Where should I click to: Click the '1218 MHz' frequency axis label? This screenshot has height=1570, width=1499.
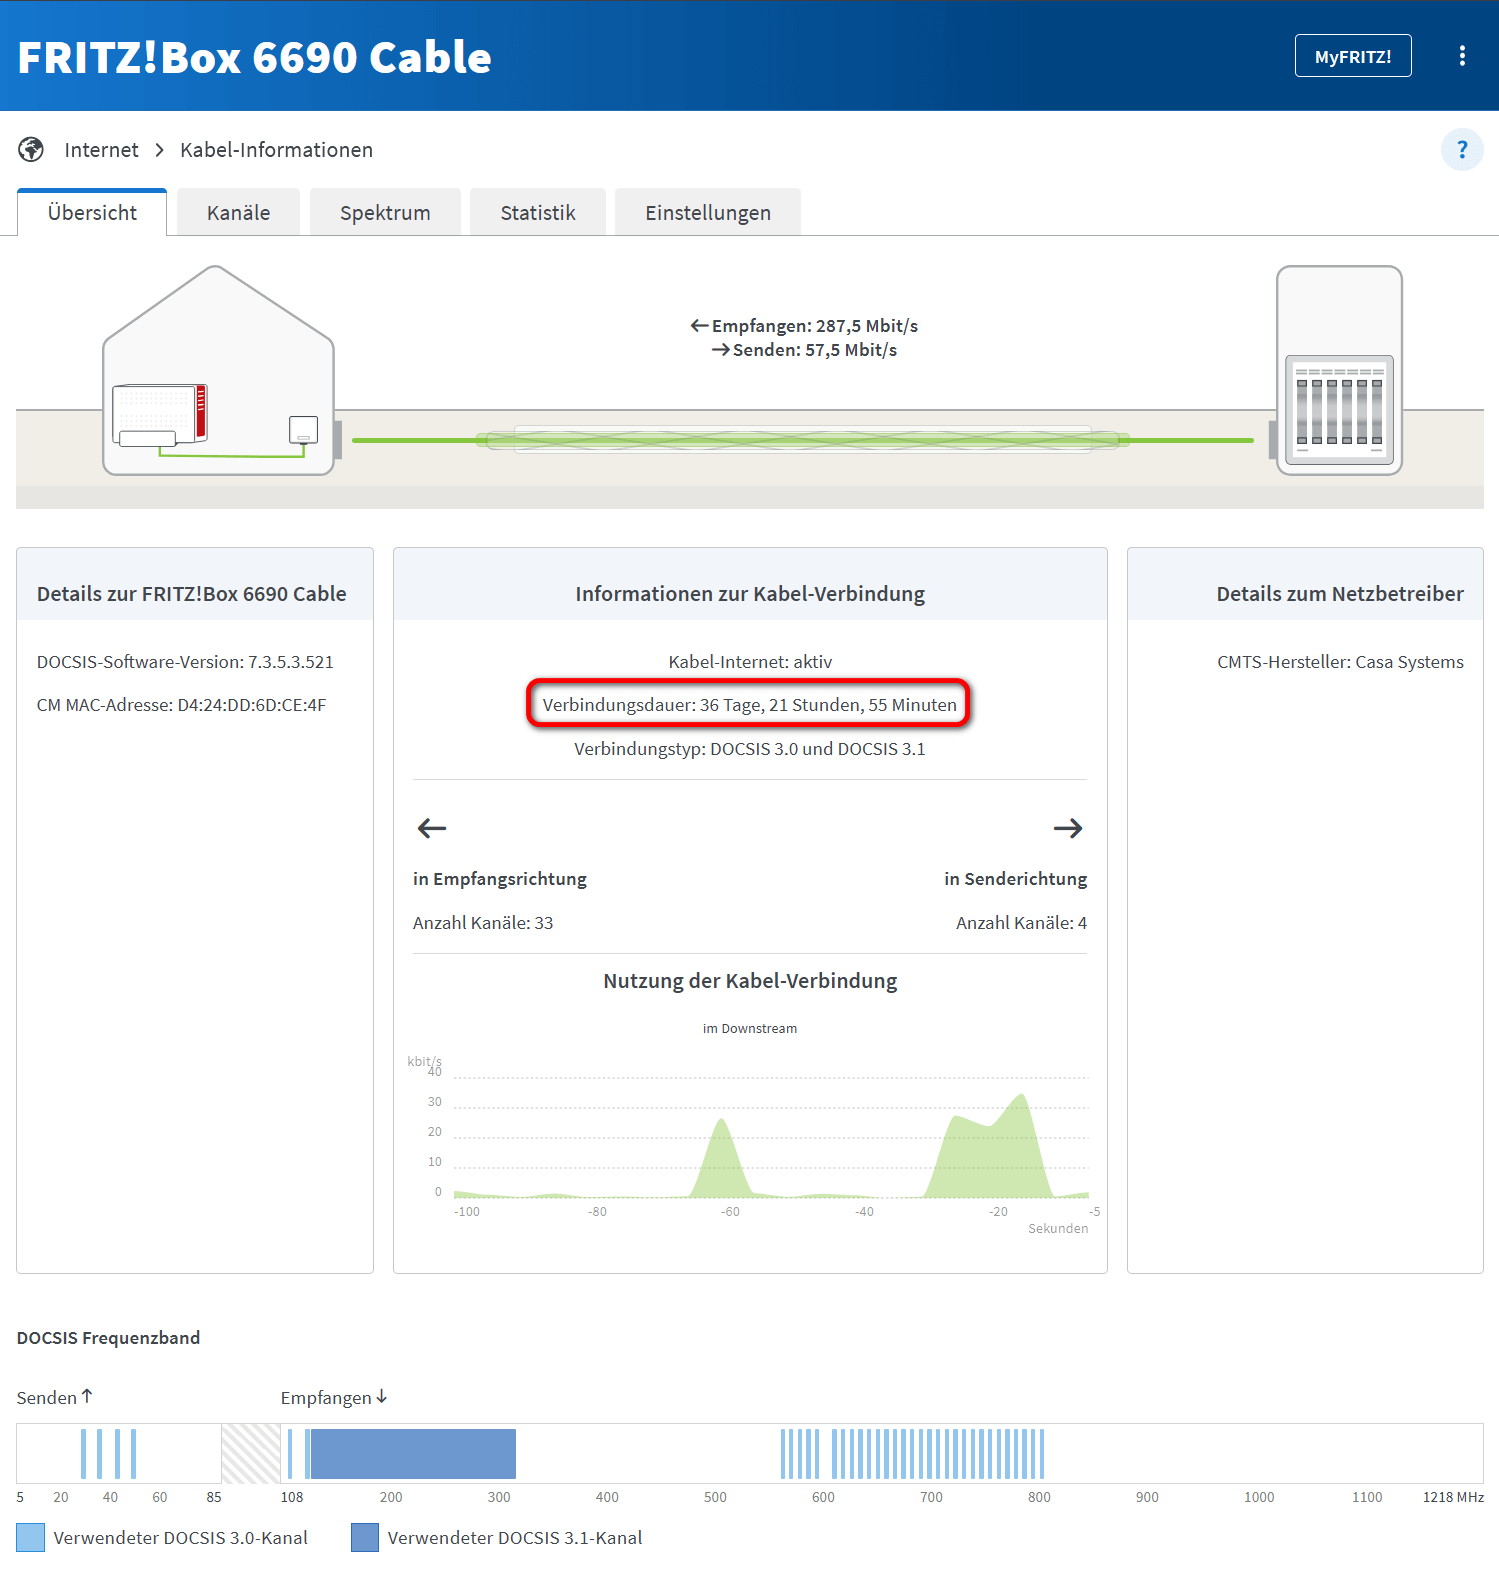click(x=1453, y=1497)
